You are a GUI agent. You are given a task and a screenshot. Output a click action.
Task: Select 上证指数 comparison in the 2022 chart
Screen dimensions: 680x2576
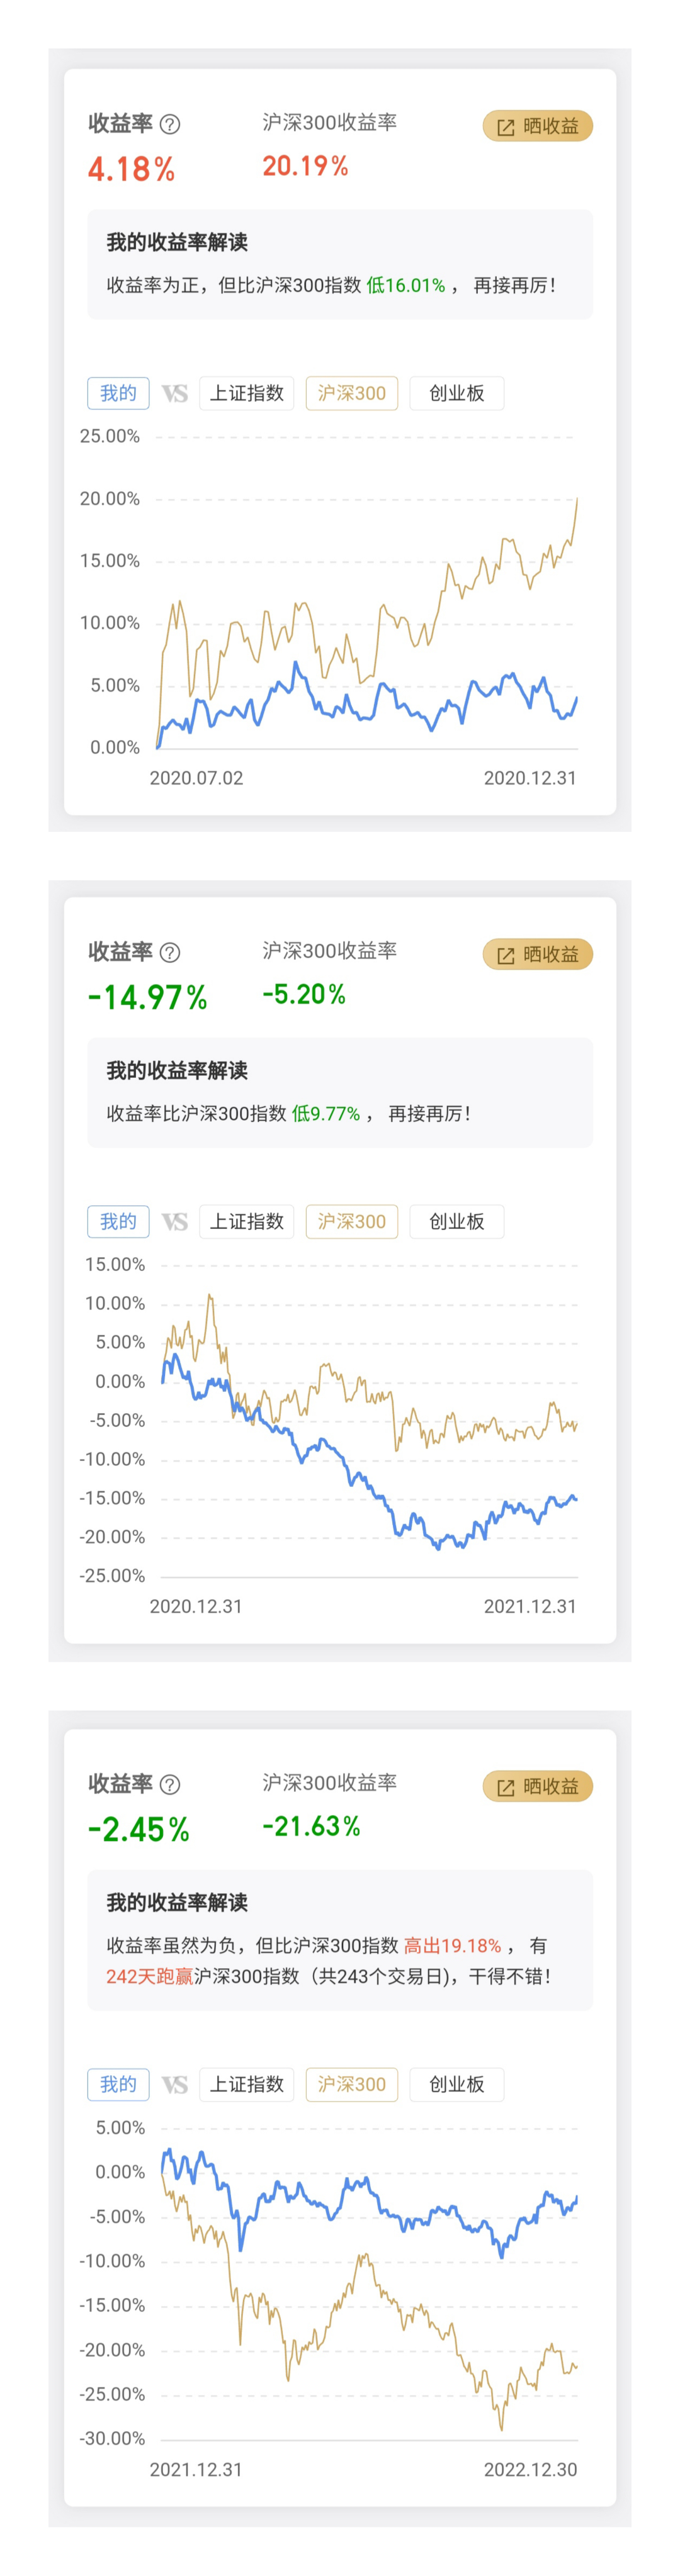click(247, 2084)
